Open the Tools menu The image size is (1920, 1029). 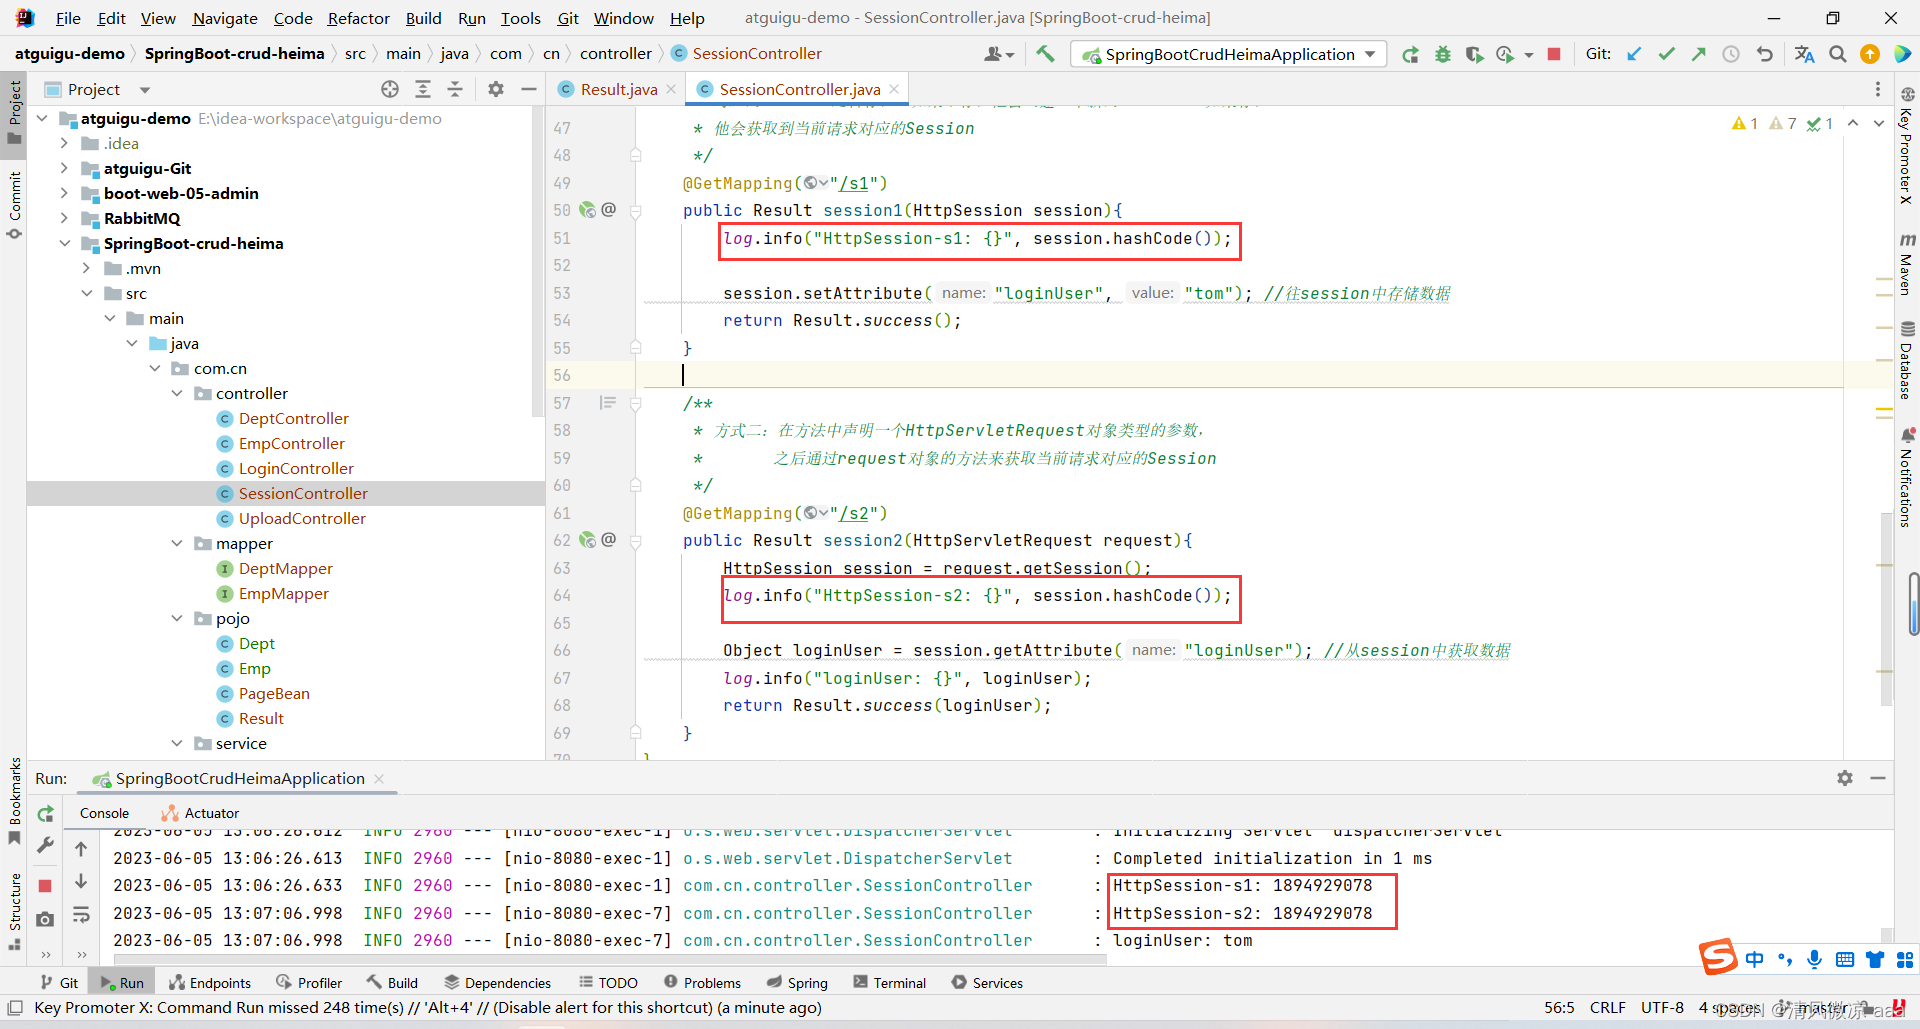click(x=520, y=18)
